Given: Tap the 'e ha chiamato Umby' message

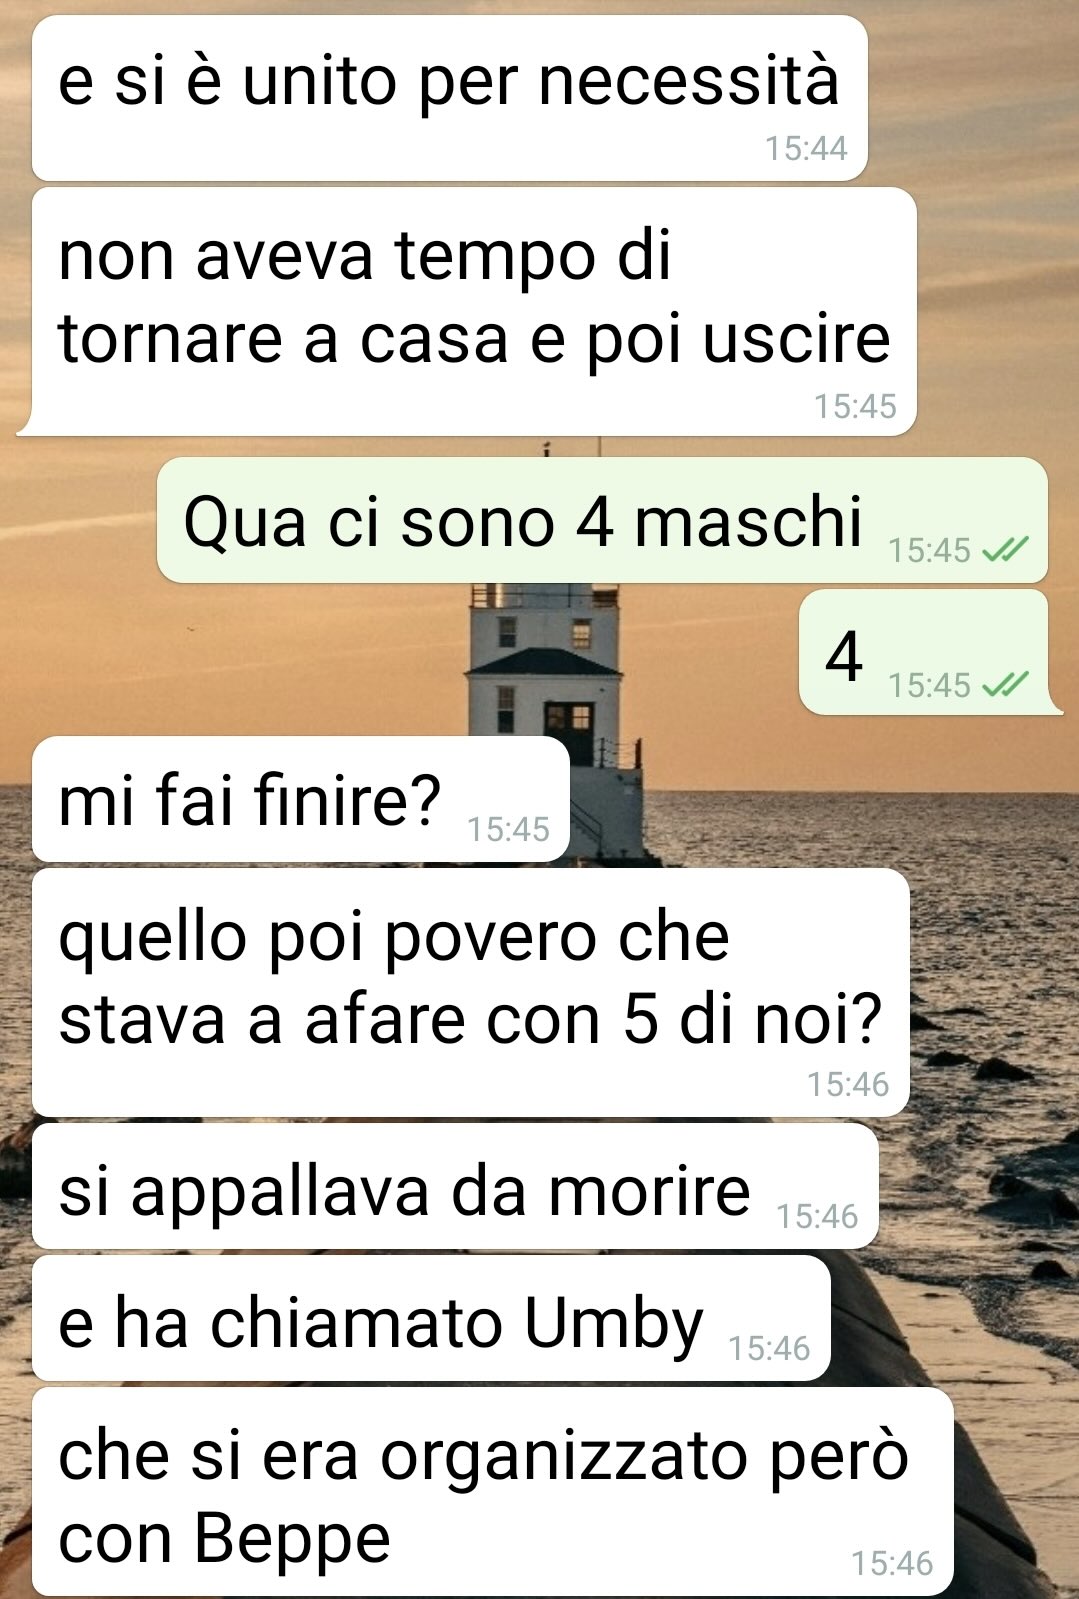Looking at the screenshot, I should click(x=431, y=1318).
